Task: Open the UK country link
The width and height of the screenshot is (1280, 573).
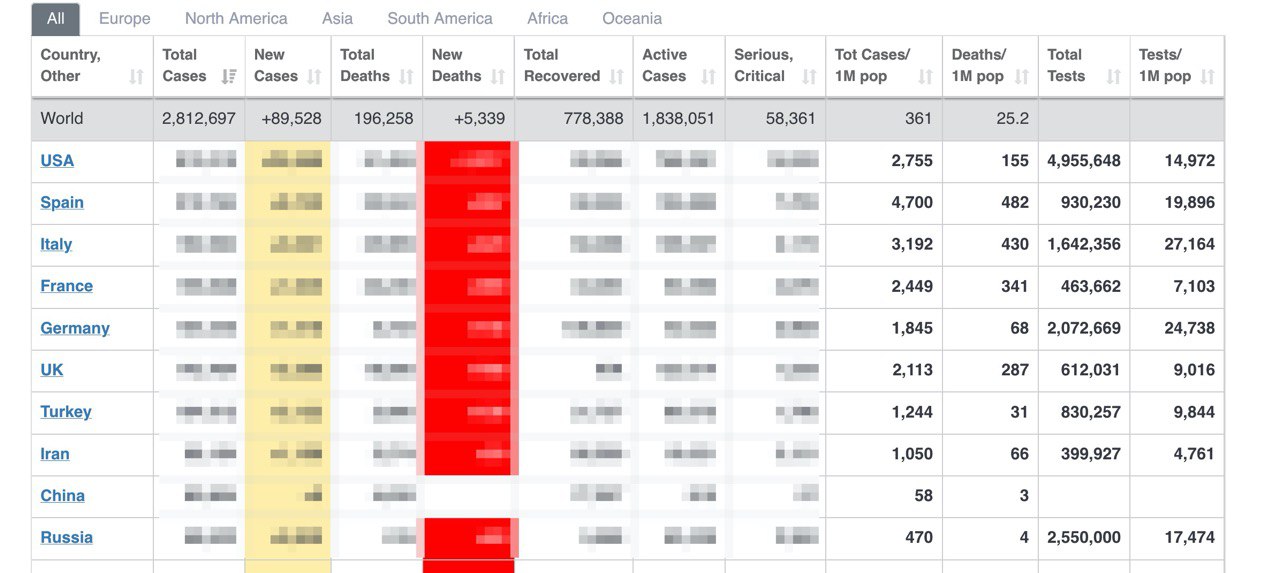Action: coord(52,371)
